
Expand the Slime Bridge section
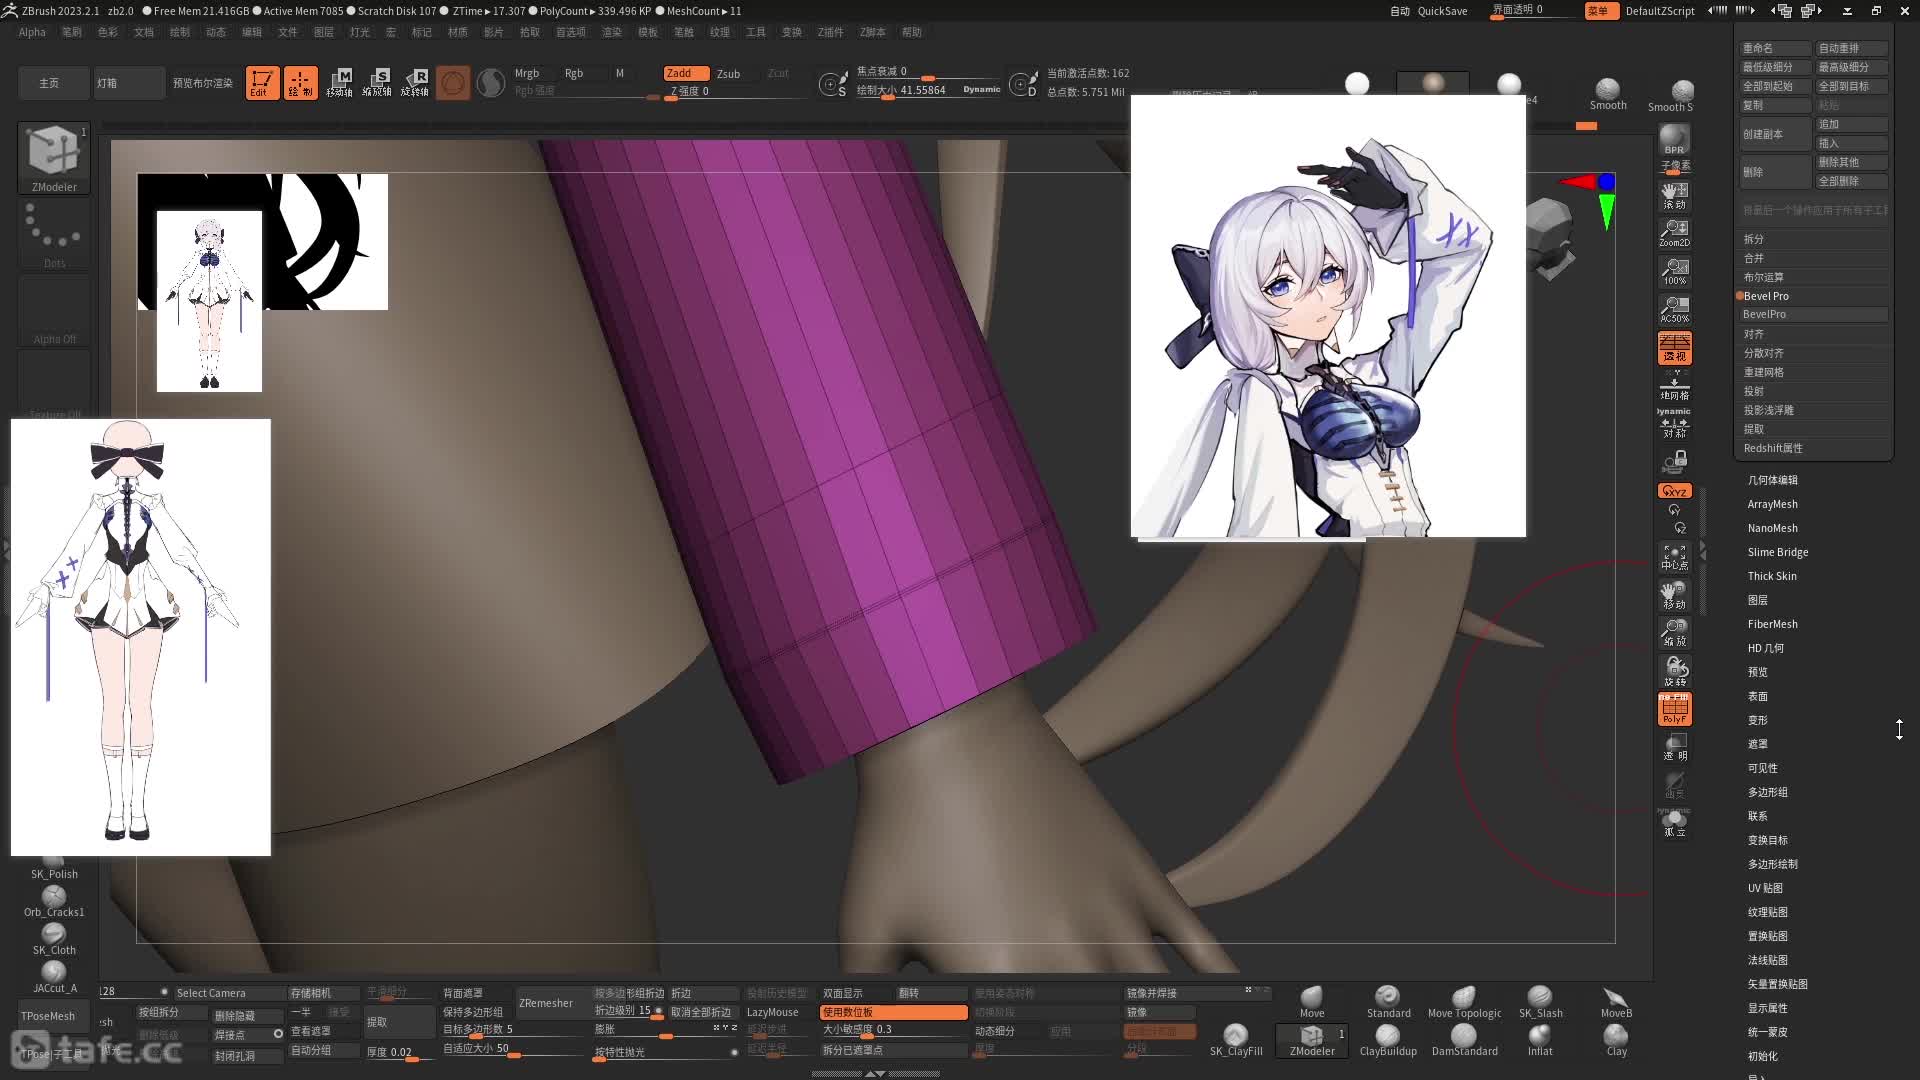point(1777,552)
